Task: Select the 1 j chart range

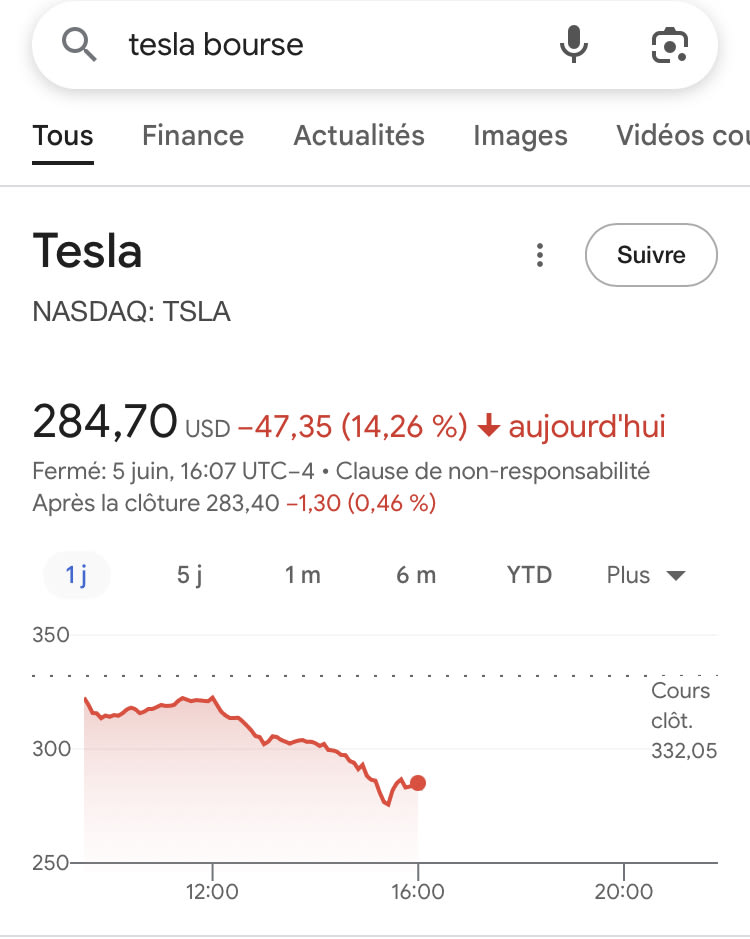Action: 77,575
